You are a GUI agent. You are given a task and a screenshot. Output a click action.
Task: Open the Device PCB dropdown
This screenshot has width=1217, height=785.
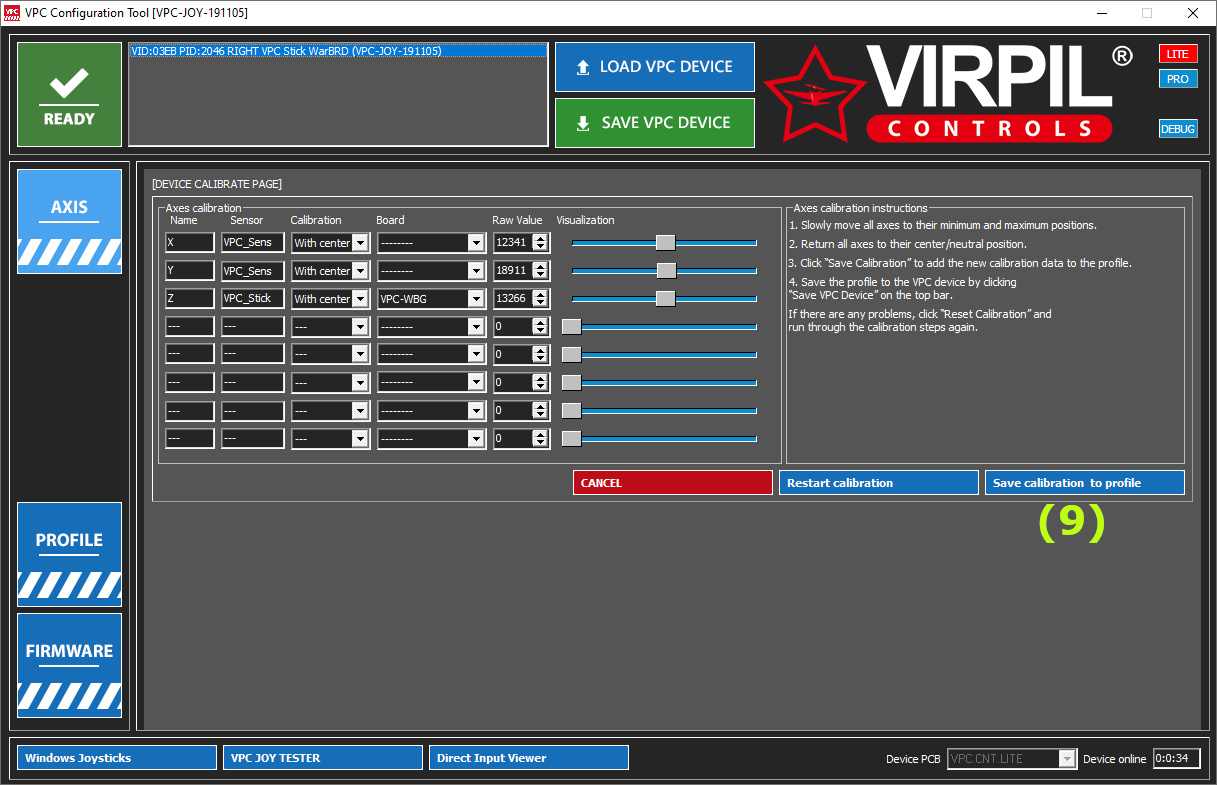[1011, 759]
